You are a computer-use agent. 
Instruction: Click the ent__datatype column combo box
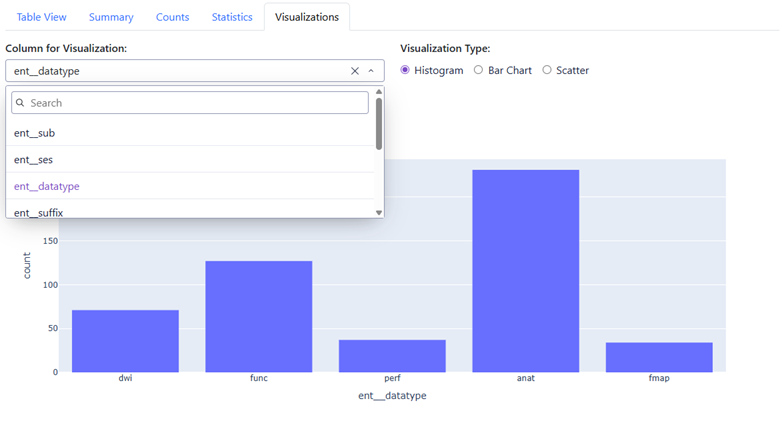(x=195, y=71)
